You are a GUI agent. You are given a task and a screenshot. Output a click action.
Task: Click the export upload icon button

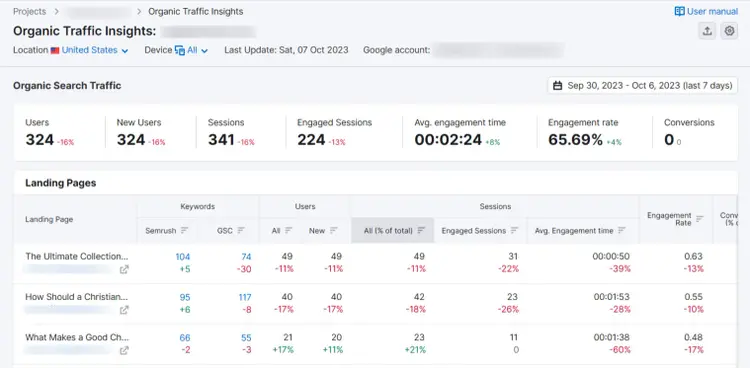707,31
